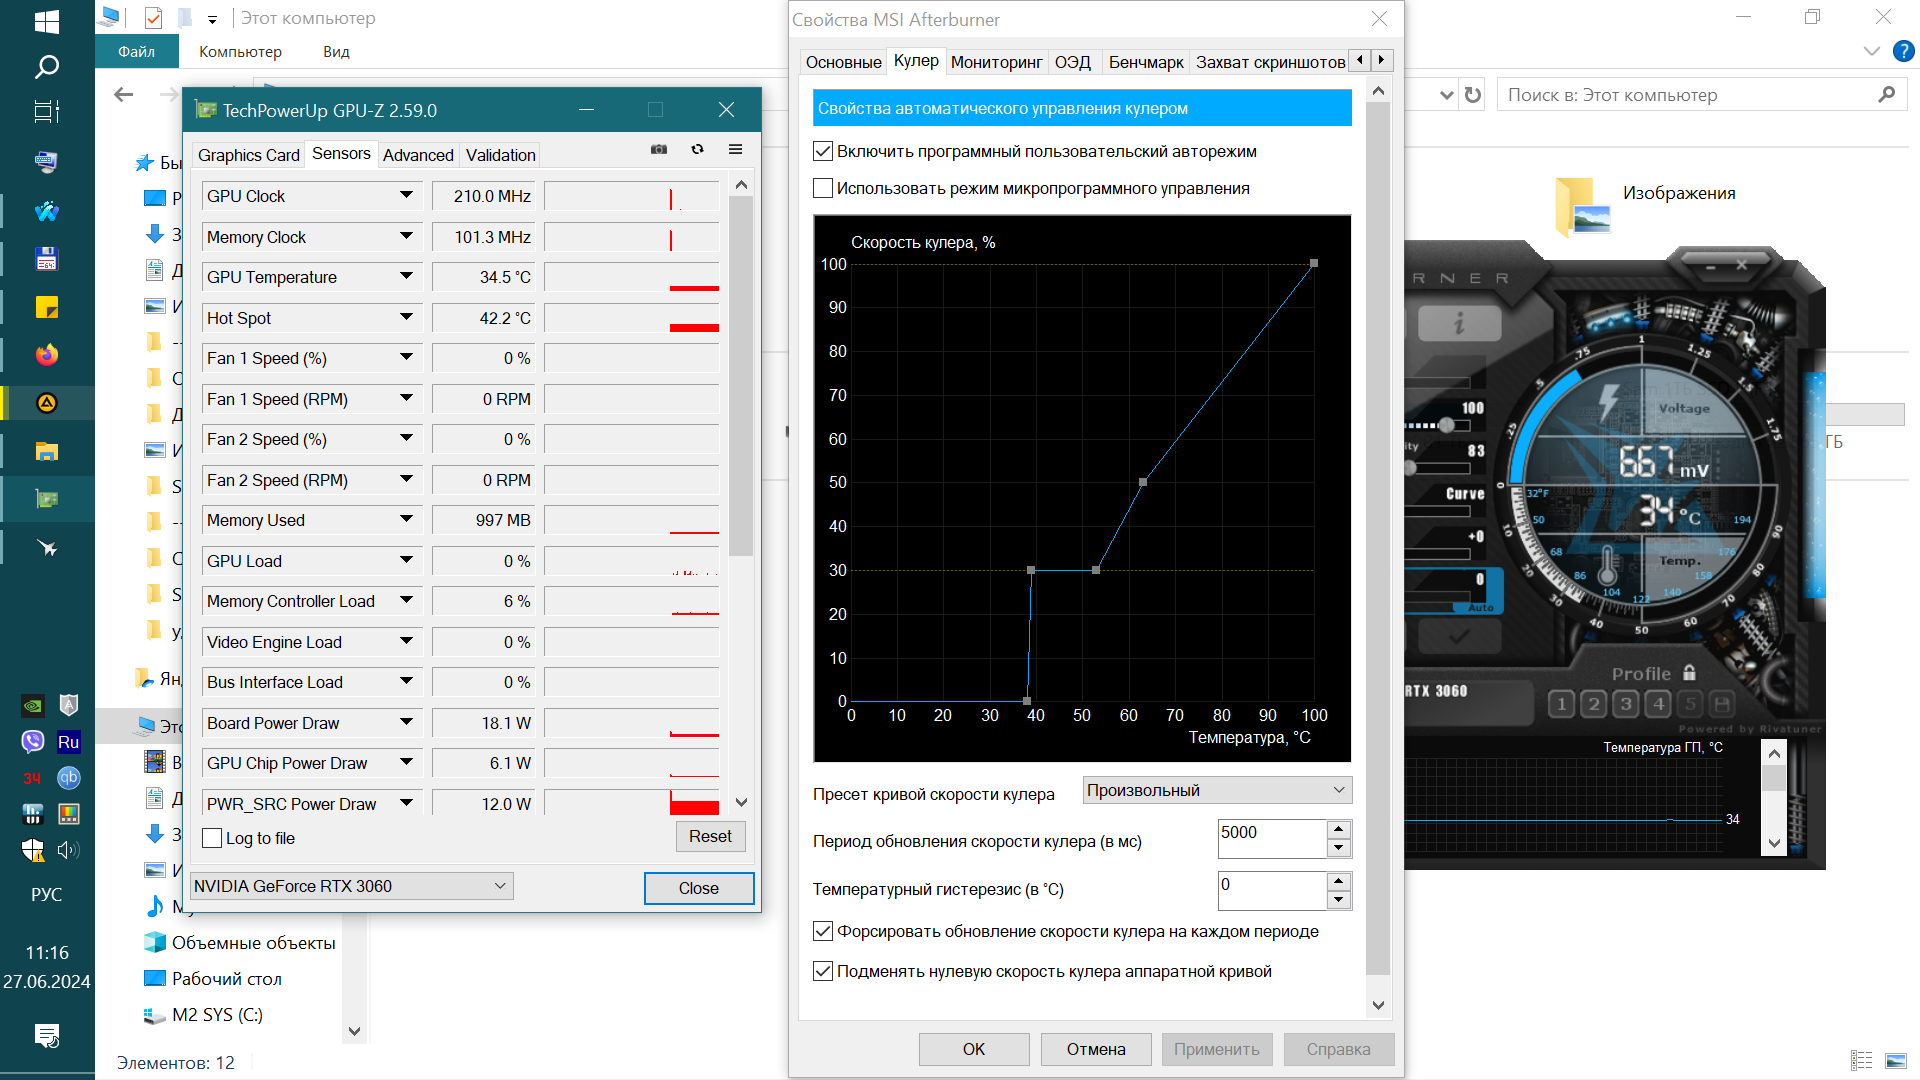Click the 50% fan curve point
Screen dimensions: 1920x1080
[x=1143, y=482]
